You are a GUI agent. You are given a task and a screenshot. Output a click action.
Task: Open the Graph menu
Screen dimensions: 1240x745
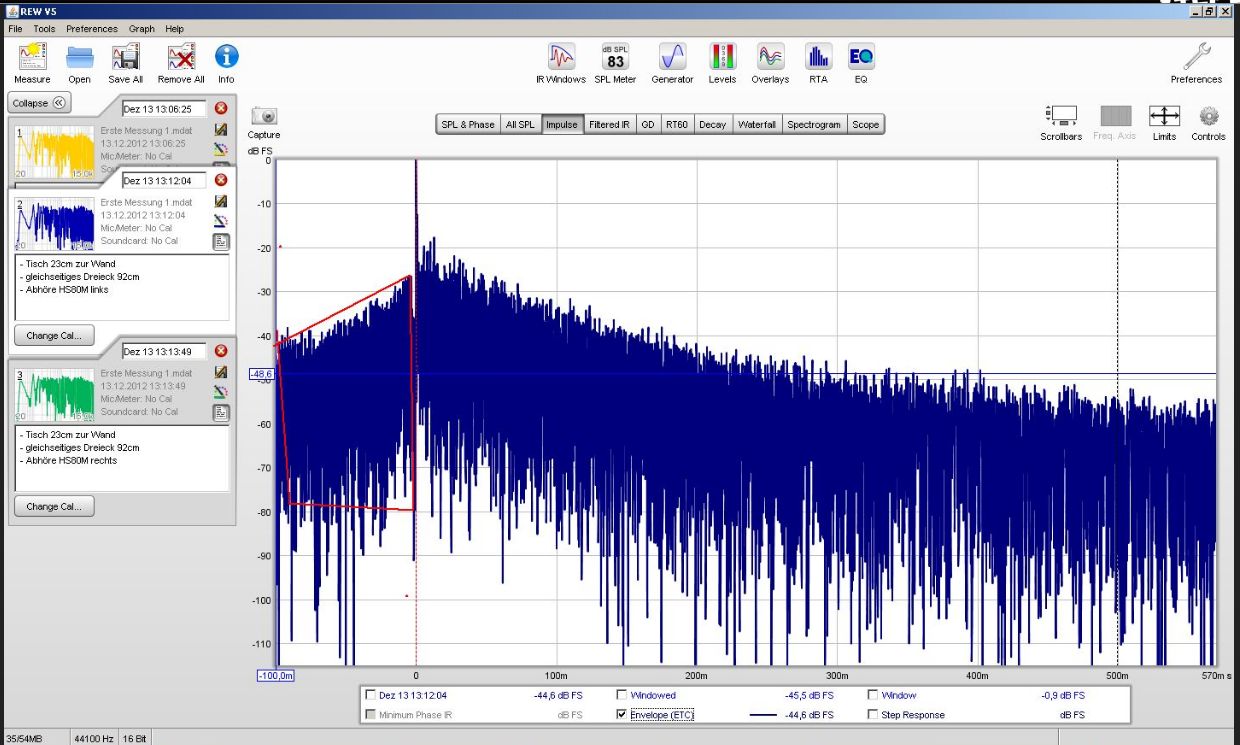click(x=142, y=29)
